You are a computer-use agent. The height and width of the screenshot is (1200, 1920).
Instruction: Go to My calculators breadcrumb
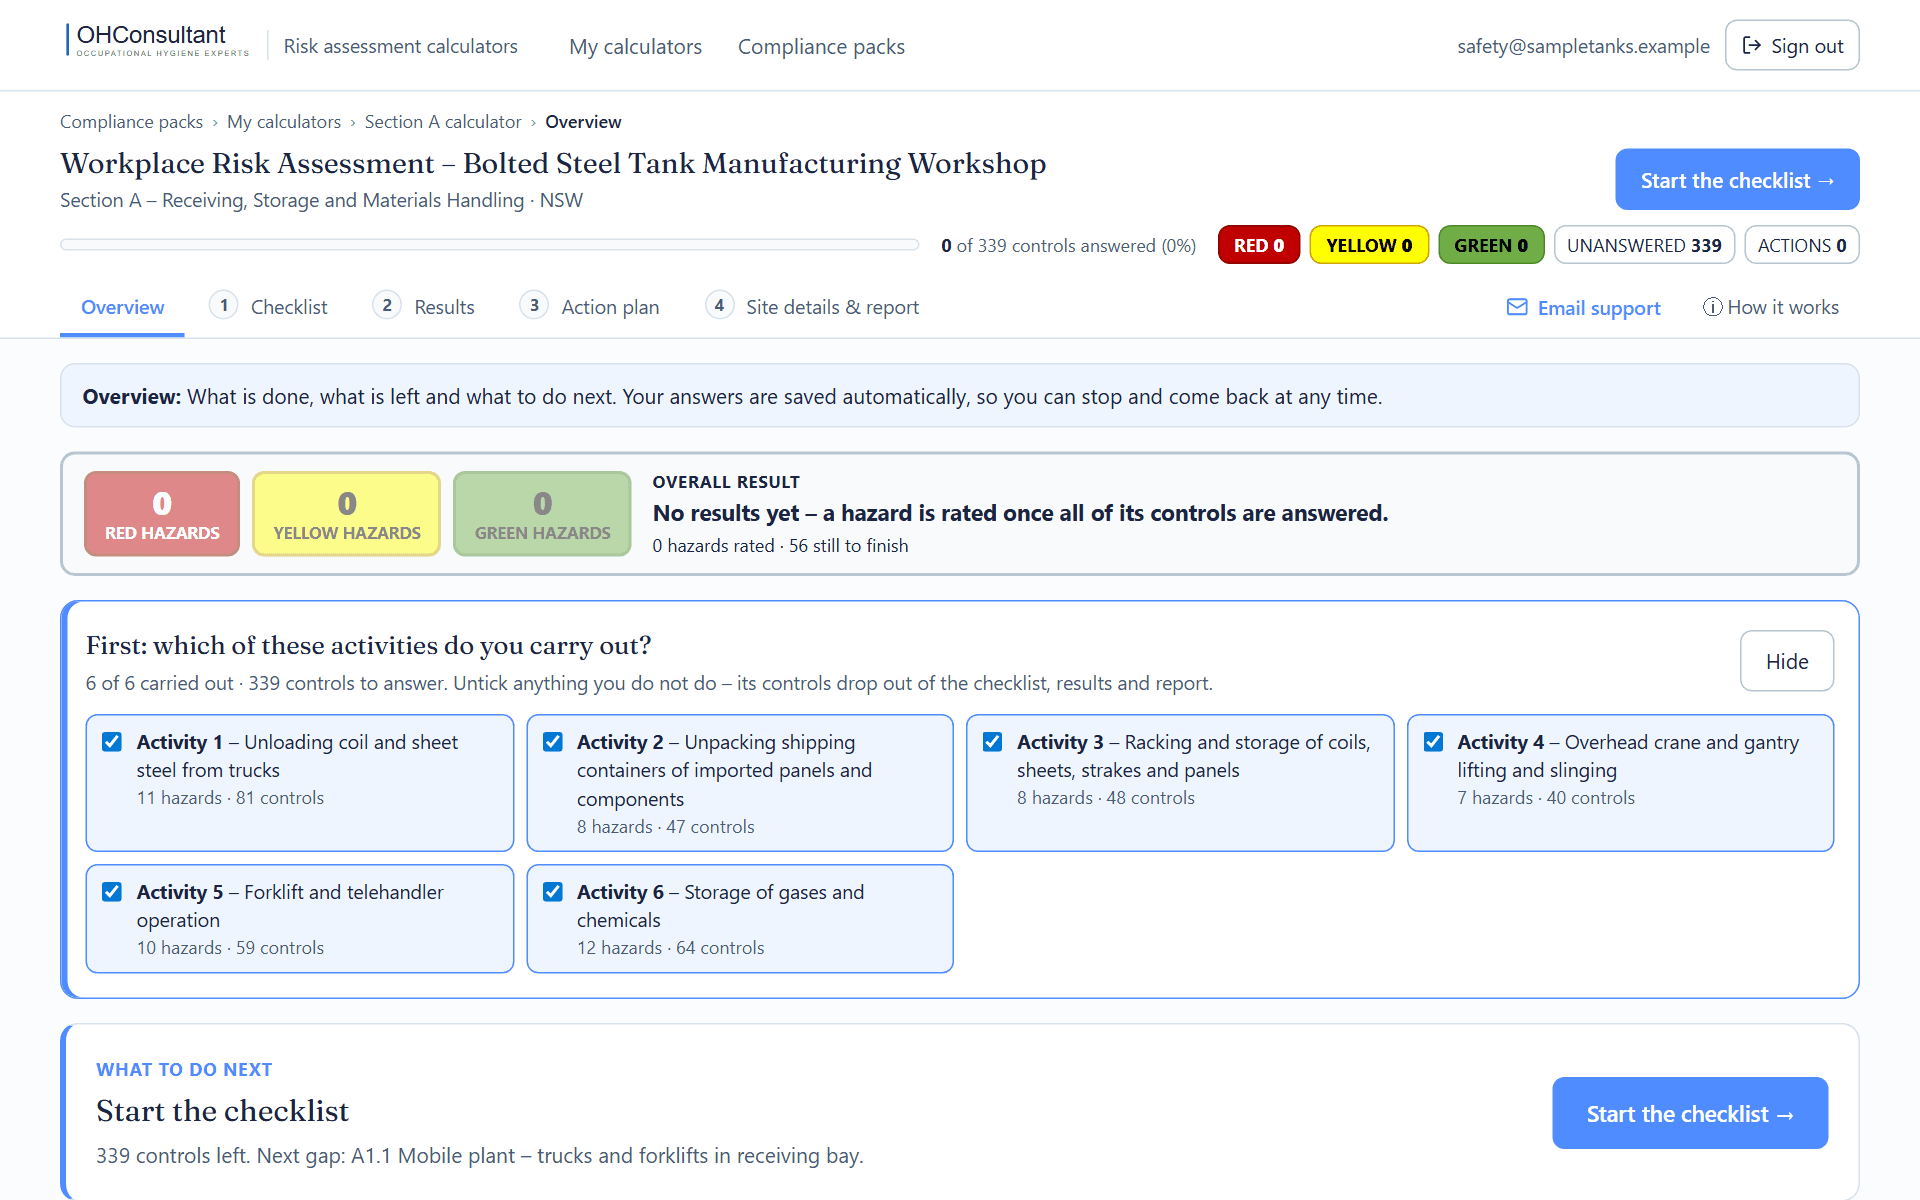284,122
